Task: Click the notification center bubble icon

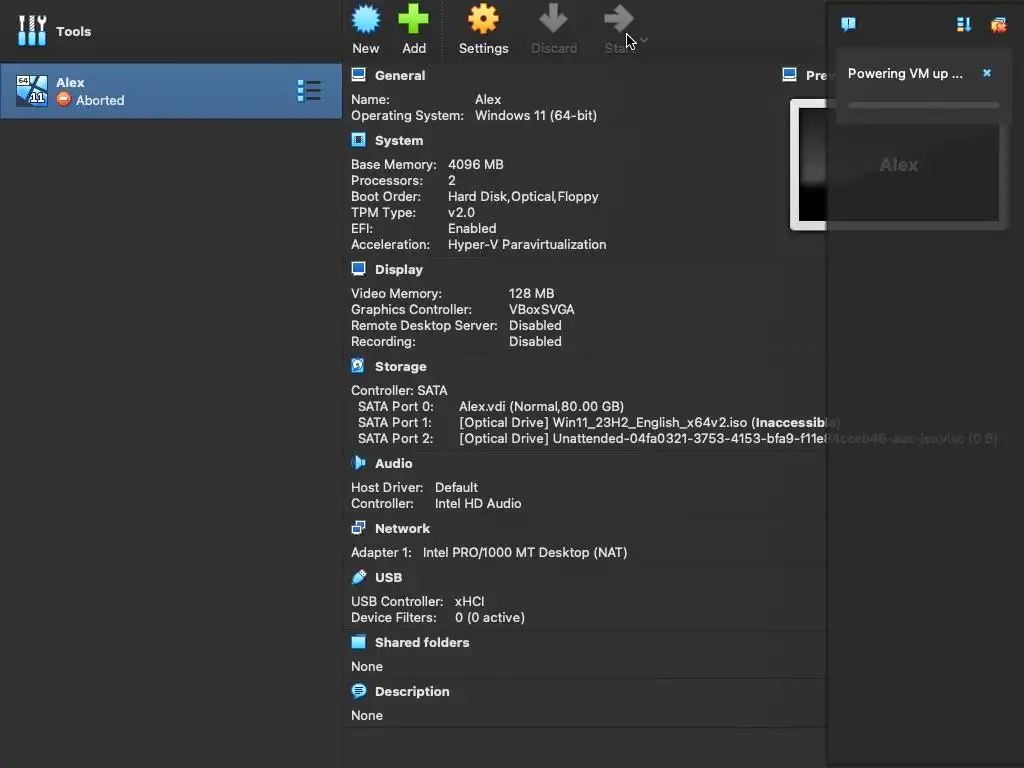Action: click(x=848, y=24)
